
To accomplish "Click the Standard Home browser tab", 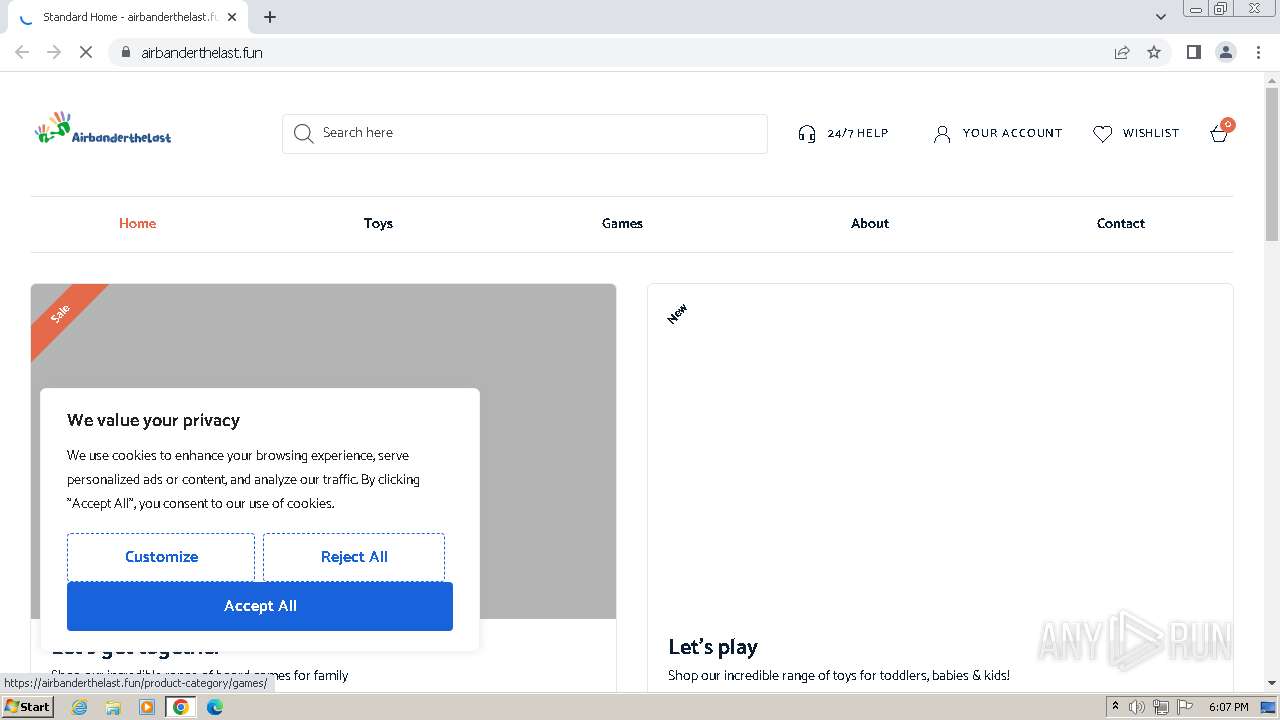I will pos(130,17).
